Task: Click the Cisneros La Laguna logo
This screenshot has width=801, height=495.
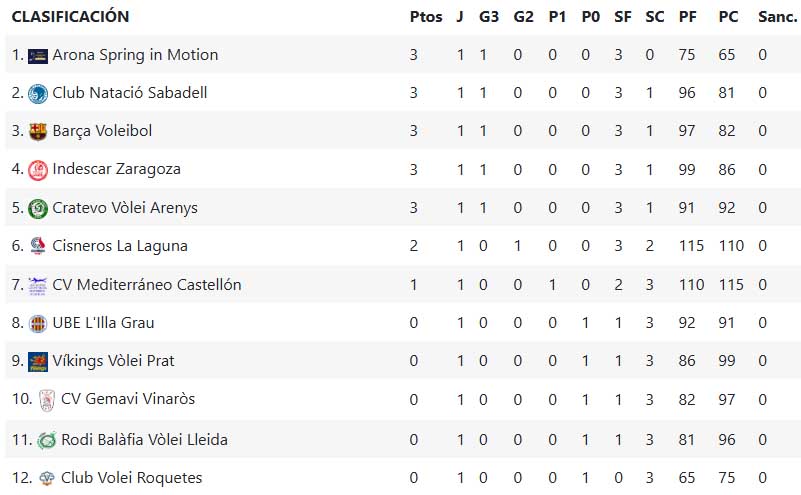Action: 38,246
